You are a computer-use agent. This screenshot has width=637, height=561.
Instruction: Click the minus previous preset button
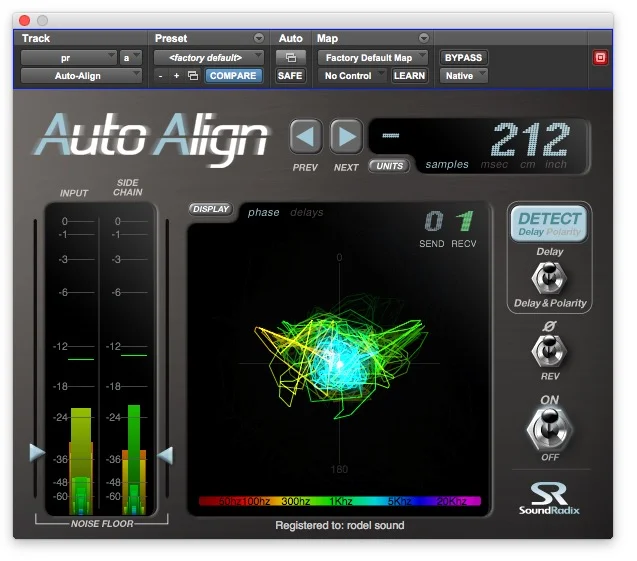tap(161, 76)
